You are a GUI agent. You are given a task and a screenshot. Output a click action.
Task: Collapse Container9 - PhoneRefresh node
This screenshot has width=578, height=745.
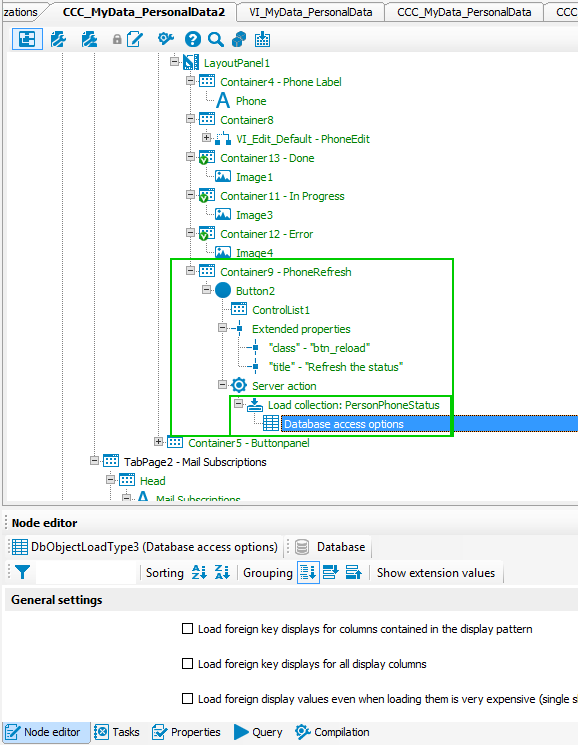pyautogui.click(x=190, y=271)
